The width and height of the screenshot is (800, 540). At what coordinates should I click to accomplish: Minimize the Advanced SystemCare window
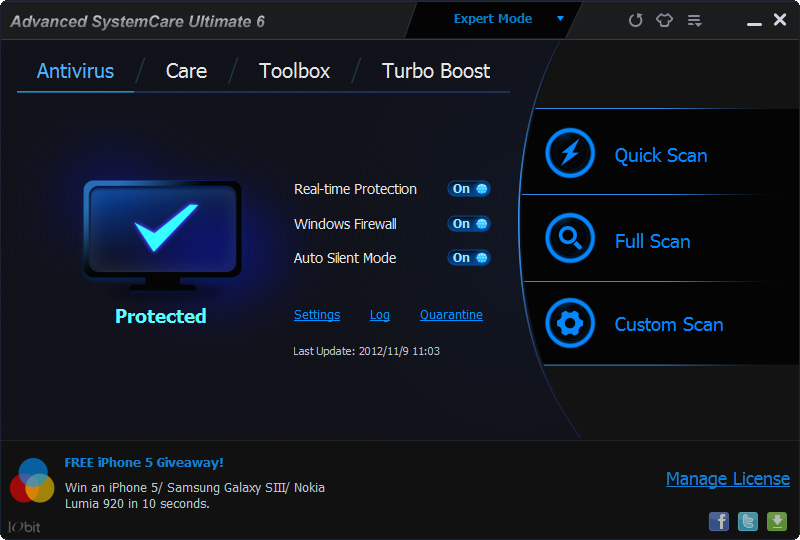point(754,23)
